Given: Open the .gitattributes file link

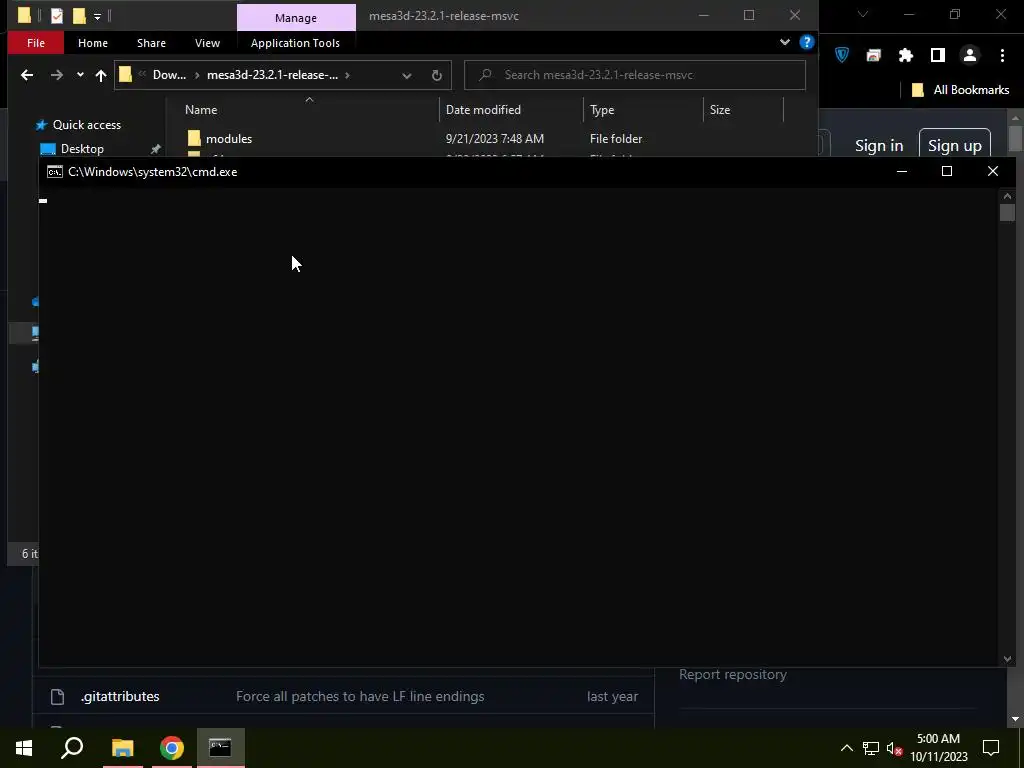Looking at the screenshot, I should click(x=120, y=696).
